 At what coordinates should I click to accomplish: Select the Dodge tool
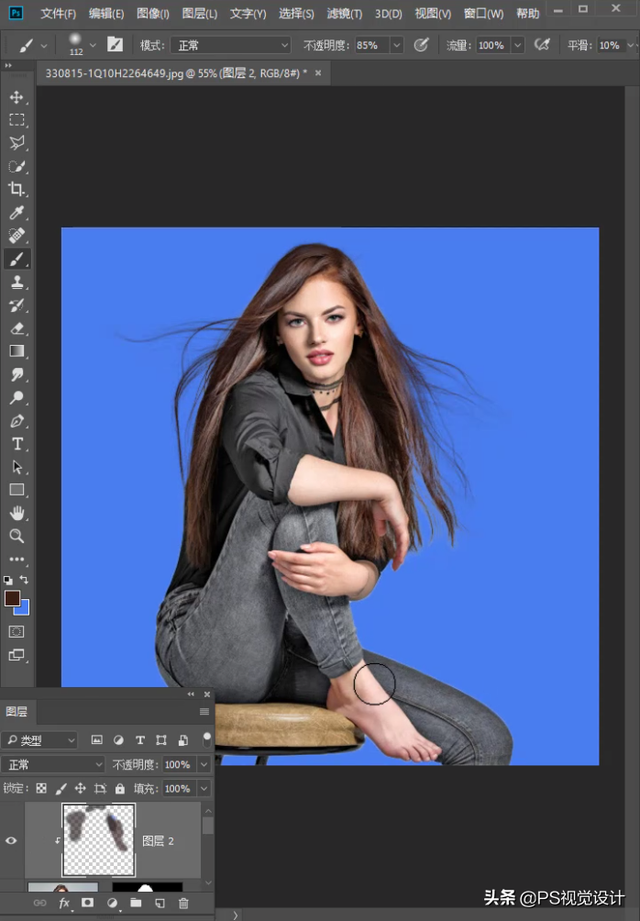click(16, 398)
